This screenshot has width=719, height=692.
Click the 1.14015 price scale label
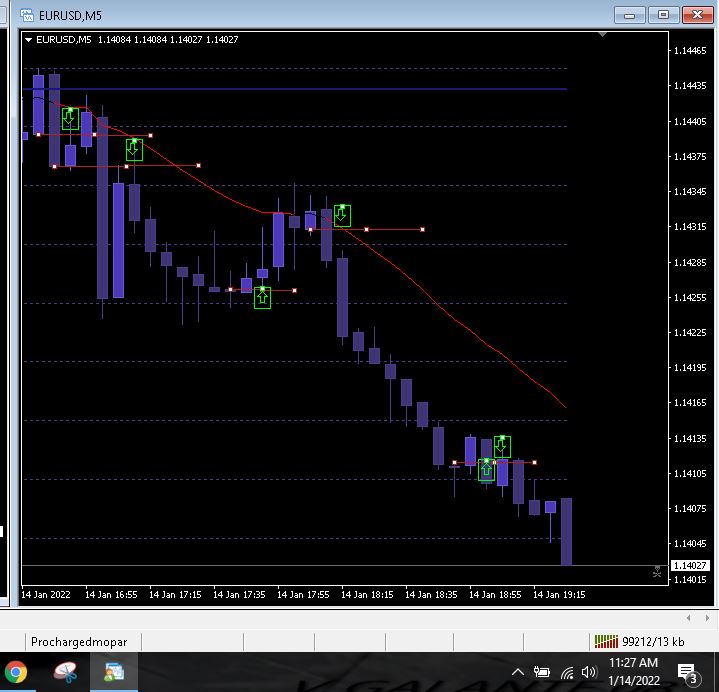pyautogui.click(x=690, y=580)
